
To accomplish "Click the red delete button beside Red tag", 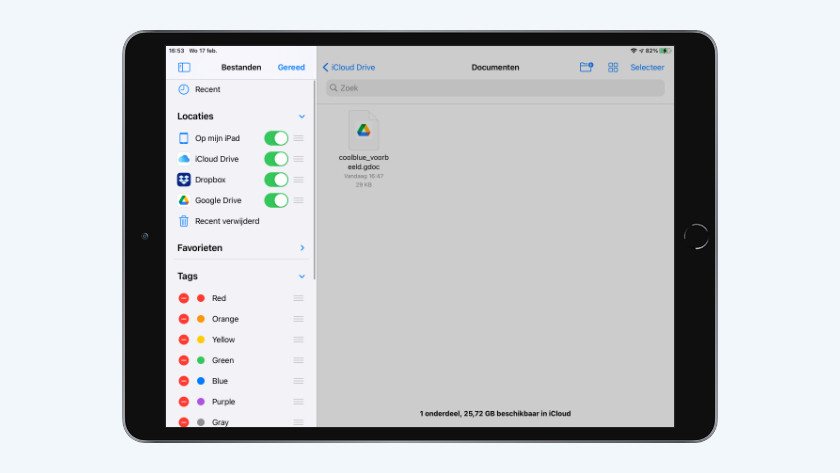I will [183, 298].
